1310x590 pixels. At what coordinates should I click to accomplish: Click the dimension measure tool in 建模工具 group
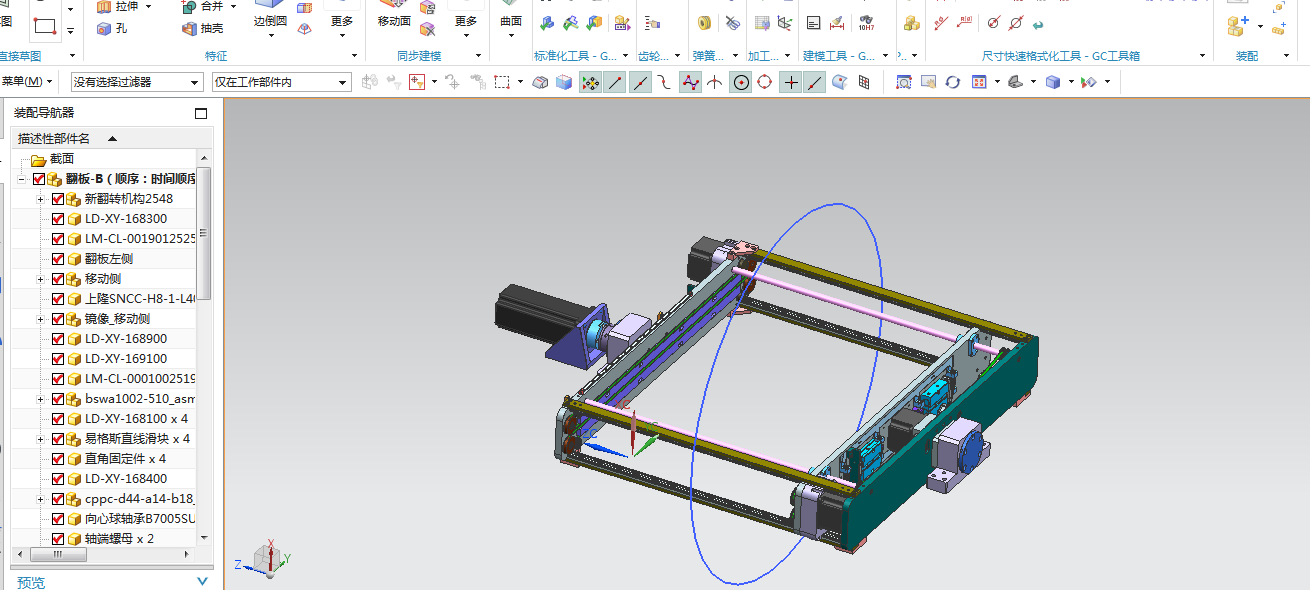838,22
